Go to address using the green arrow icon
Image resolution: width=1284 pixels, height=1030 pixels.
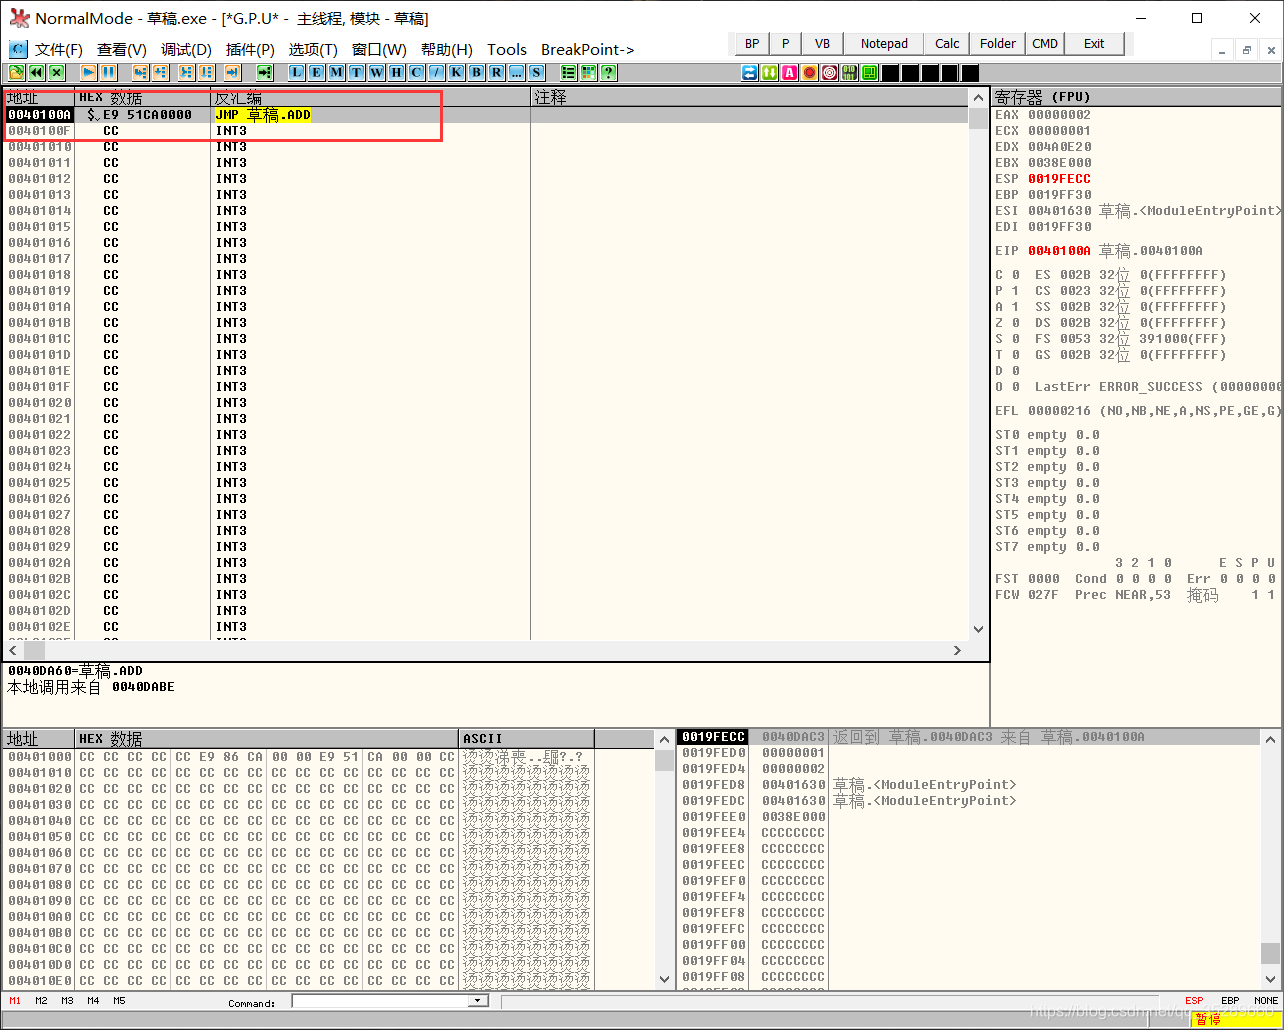point(265,72)
